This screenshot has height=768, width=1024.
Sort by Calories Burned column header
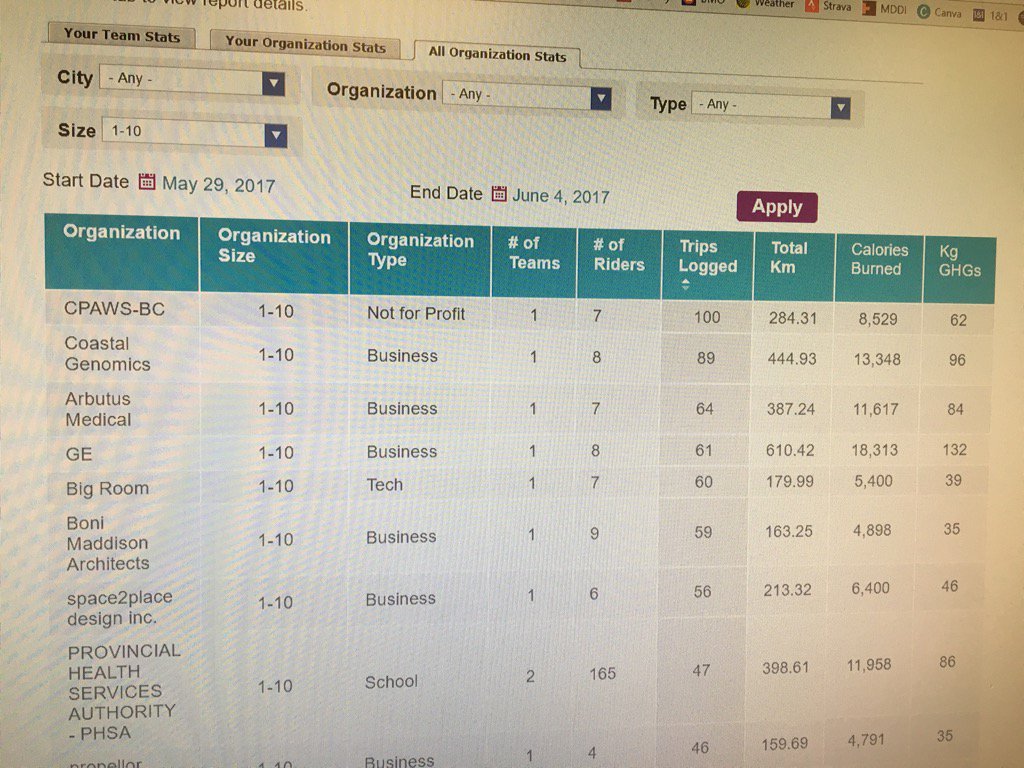pos(879,259)
